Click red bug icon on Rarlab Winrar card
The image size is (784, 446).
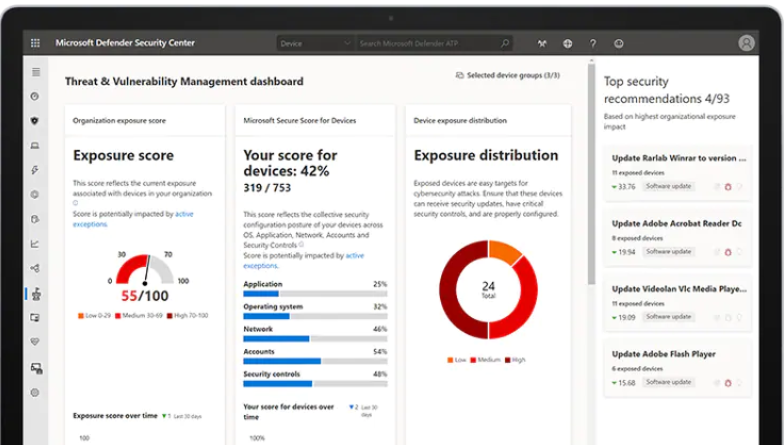pyautogui.click(x=728, y=186)
